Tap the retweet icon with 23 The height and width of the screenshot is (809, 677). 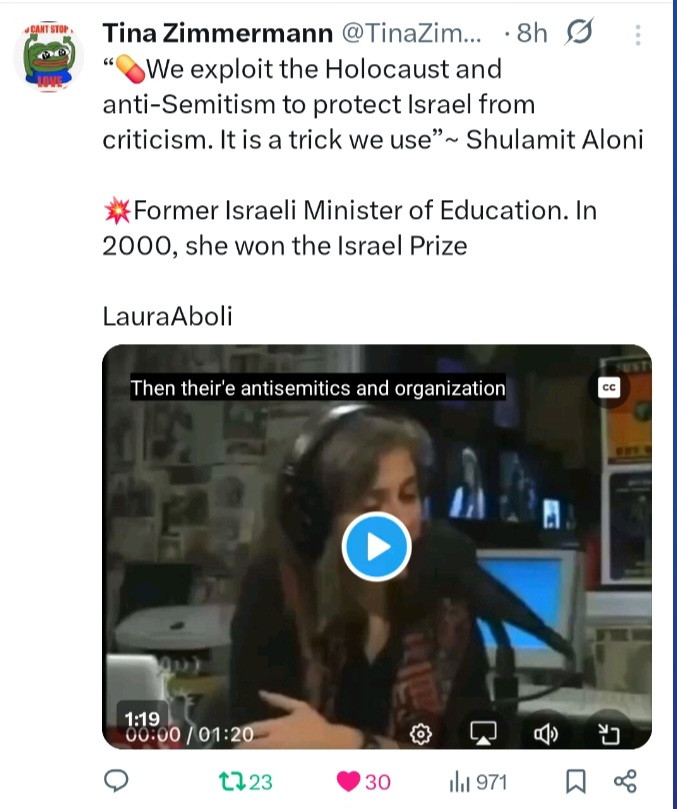coord(245,782)
